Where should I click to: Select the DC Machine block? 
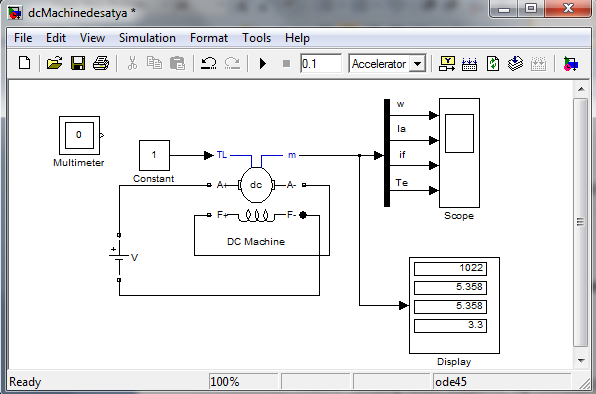[x=256, y=185]
